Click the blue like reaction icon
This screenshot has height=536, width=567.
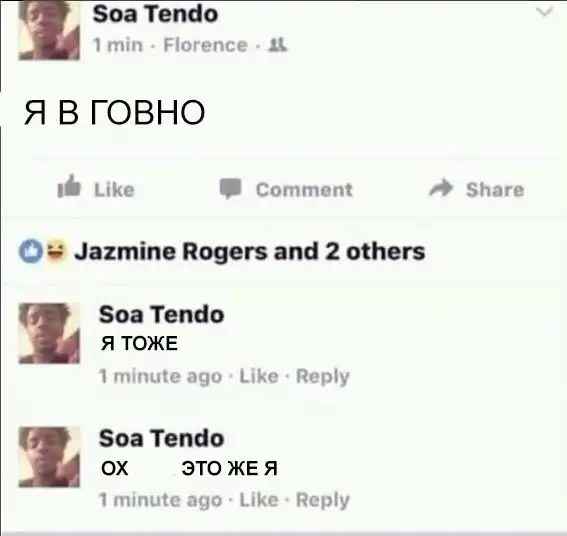coord(31,251)
